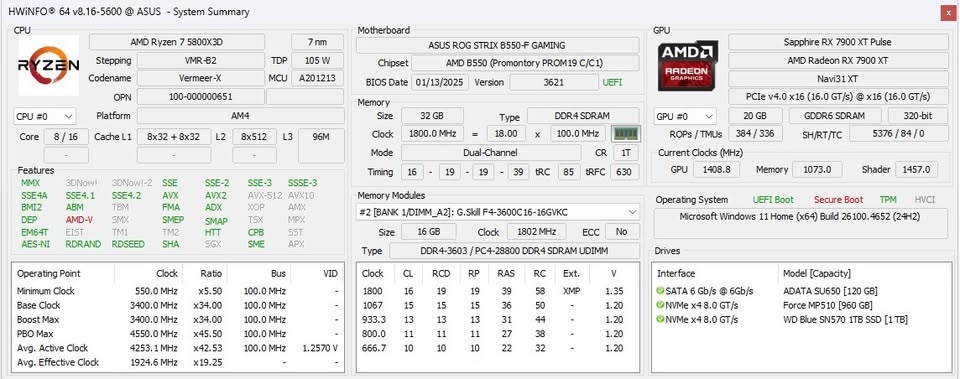
Task: Click the green memory module chip icon
Action: [626, 133]
